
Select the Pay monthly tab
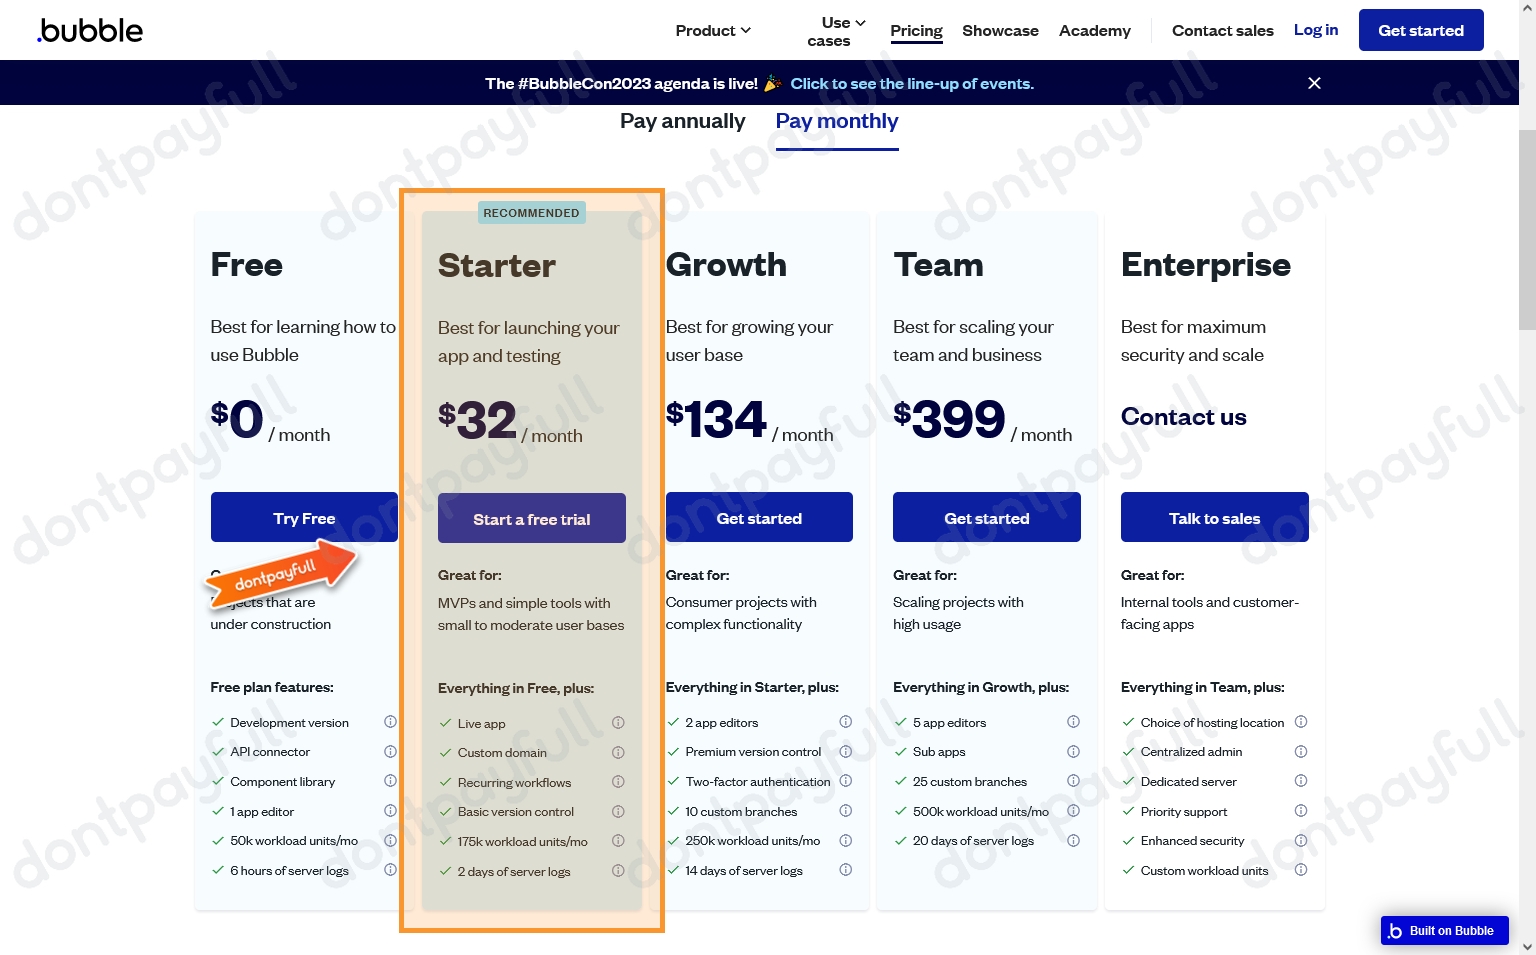coord(837,121)
